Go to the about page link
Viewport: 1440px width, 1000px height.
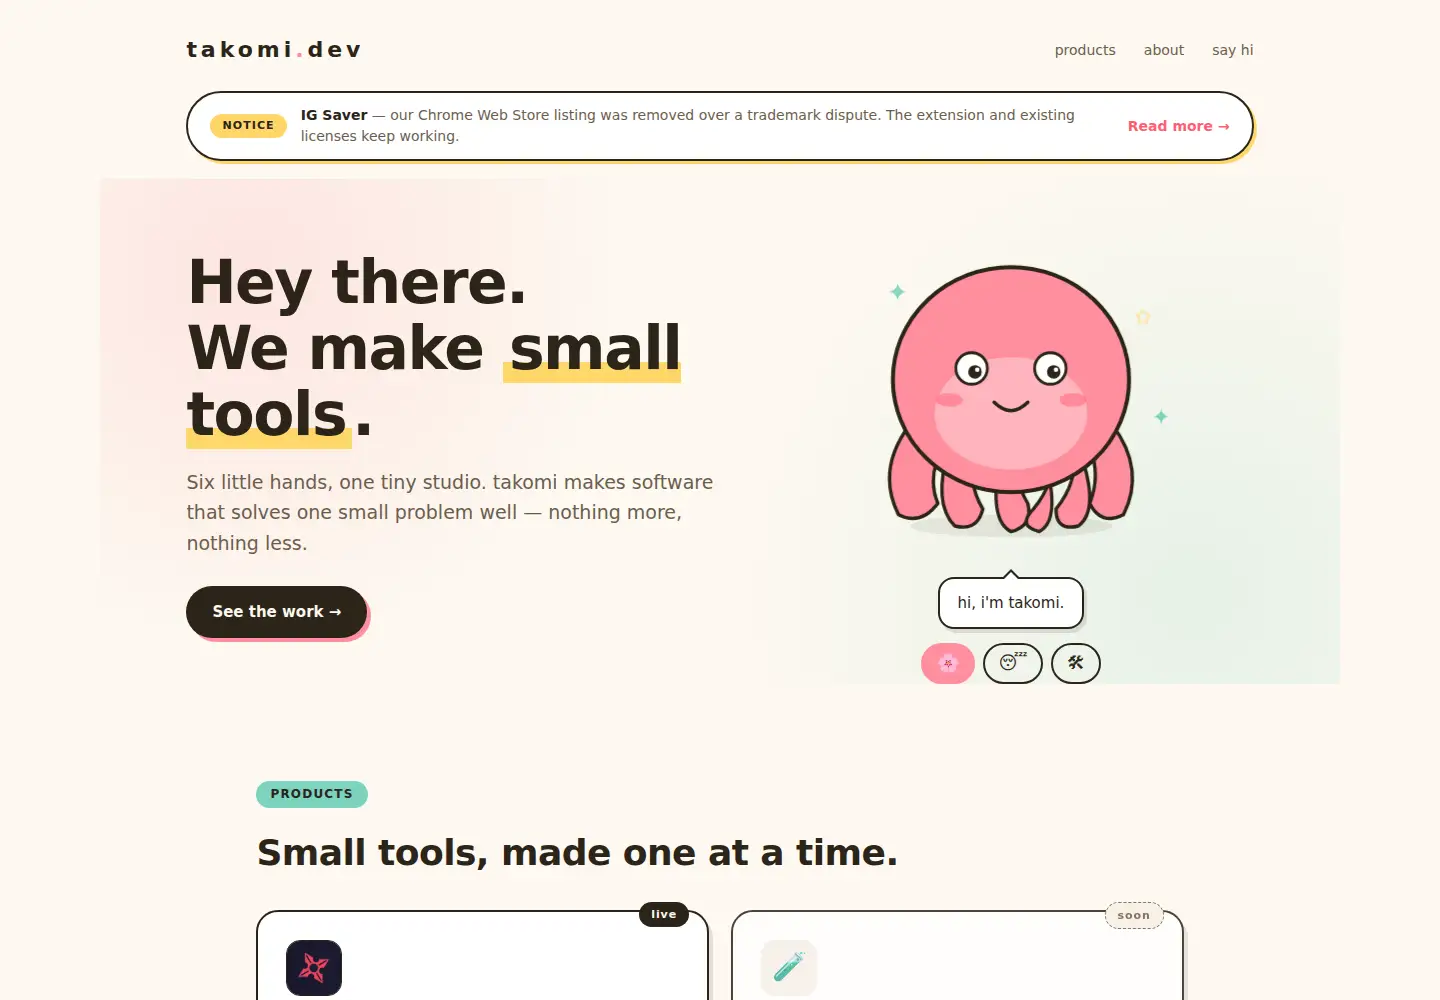[1164, 50]
